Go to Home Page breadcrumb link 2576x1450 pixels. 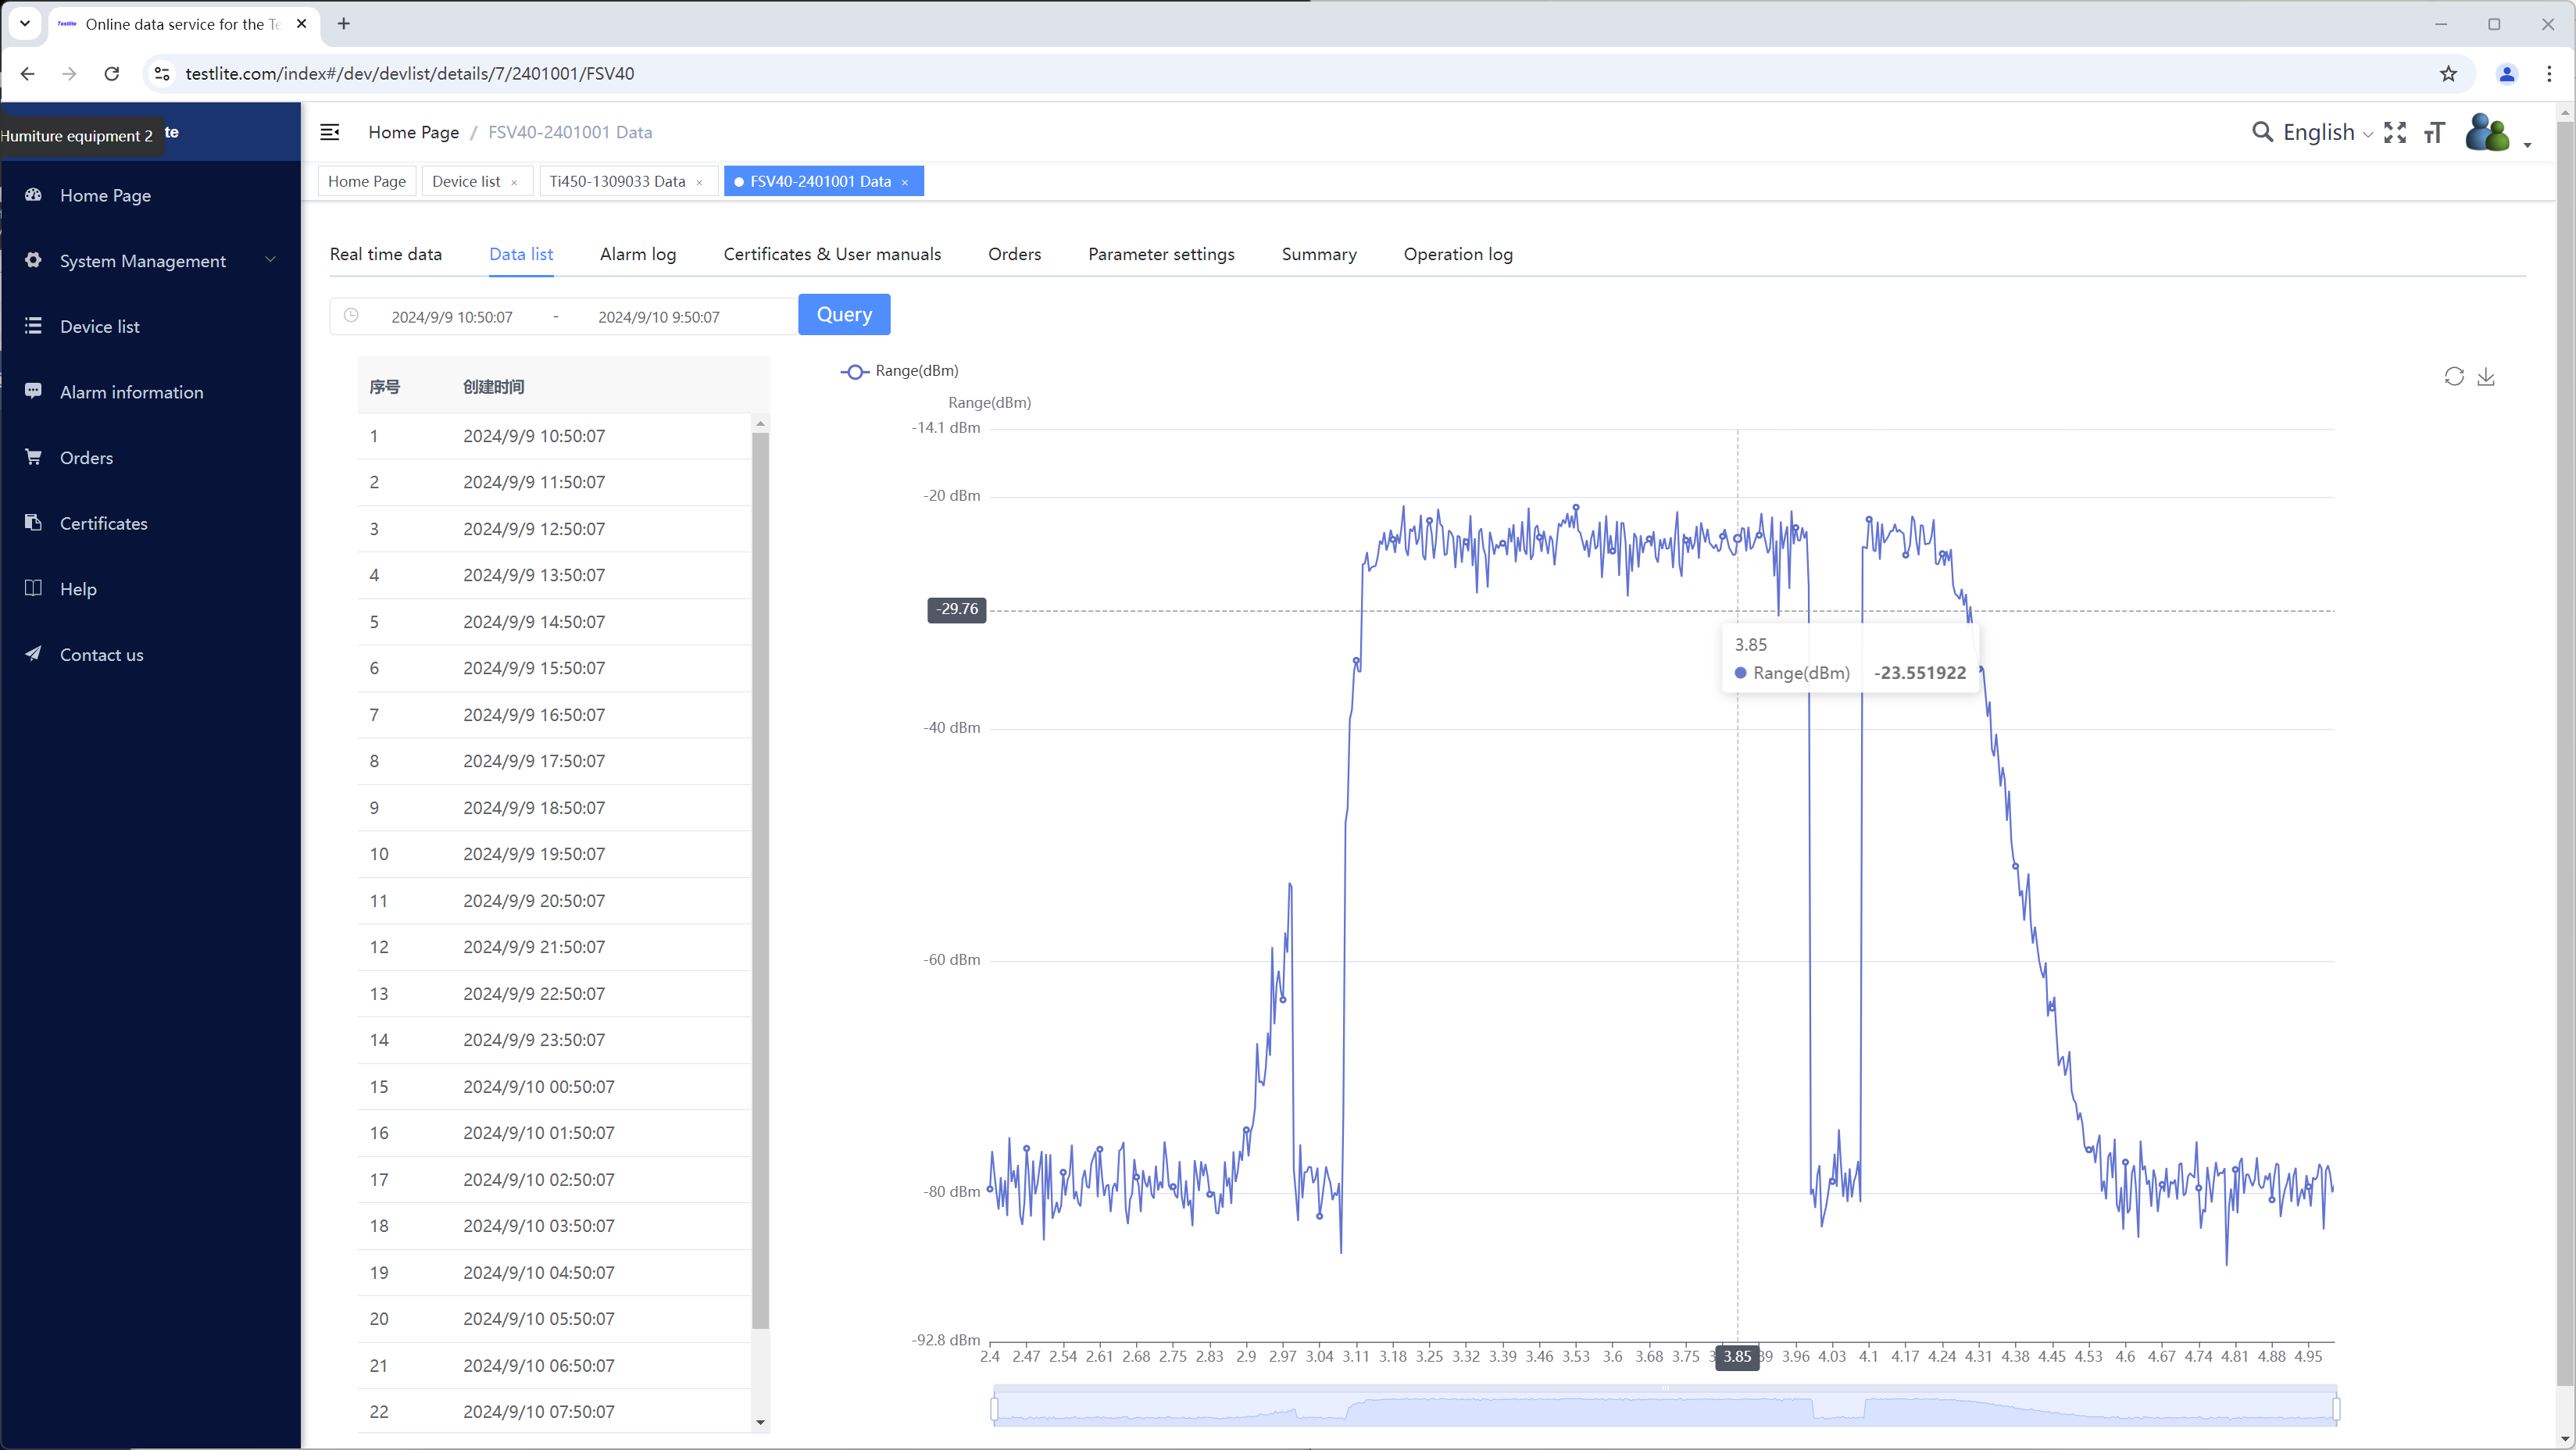pyautogui.click(x=413, y=132)
